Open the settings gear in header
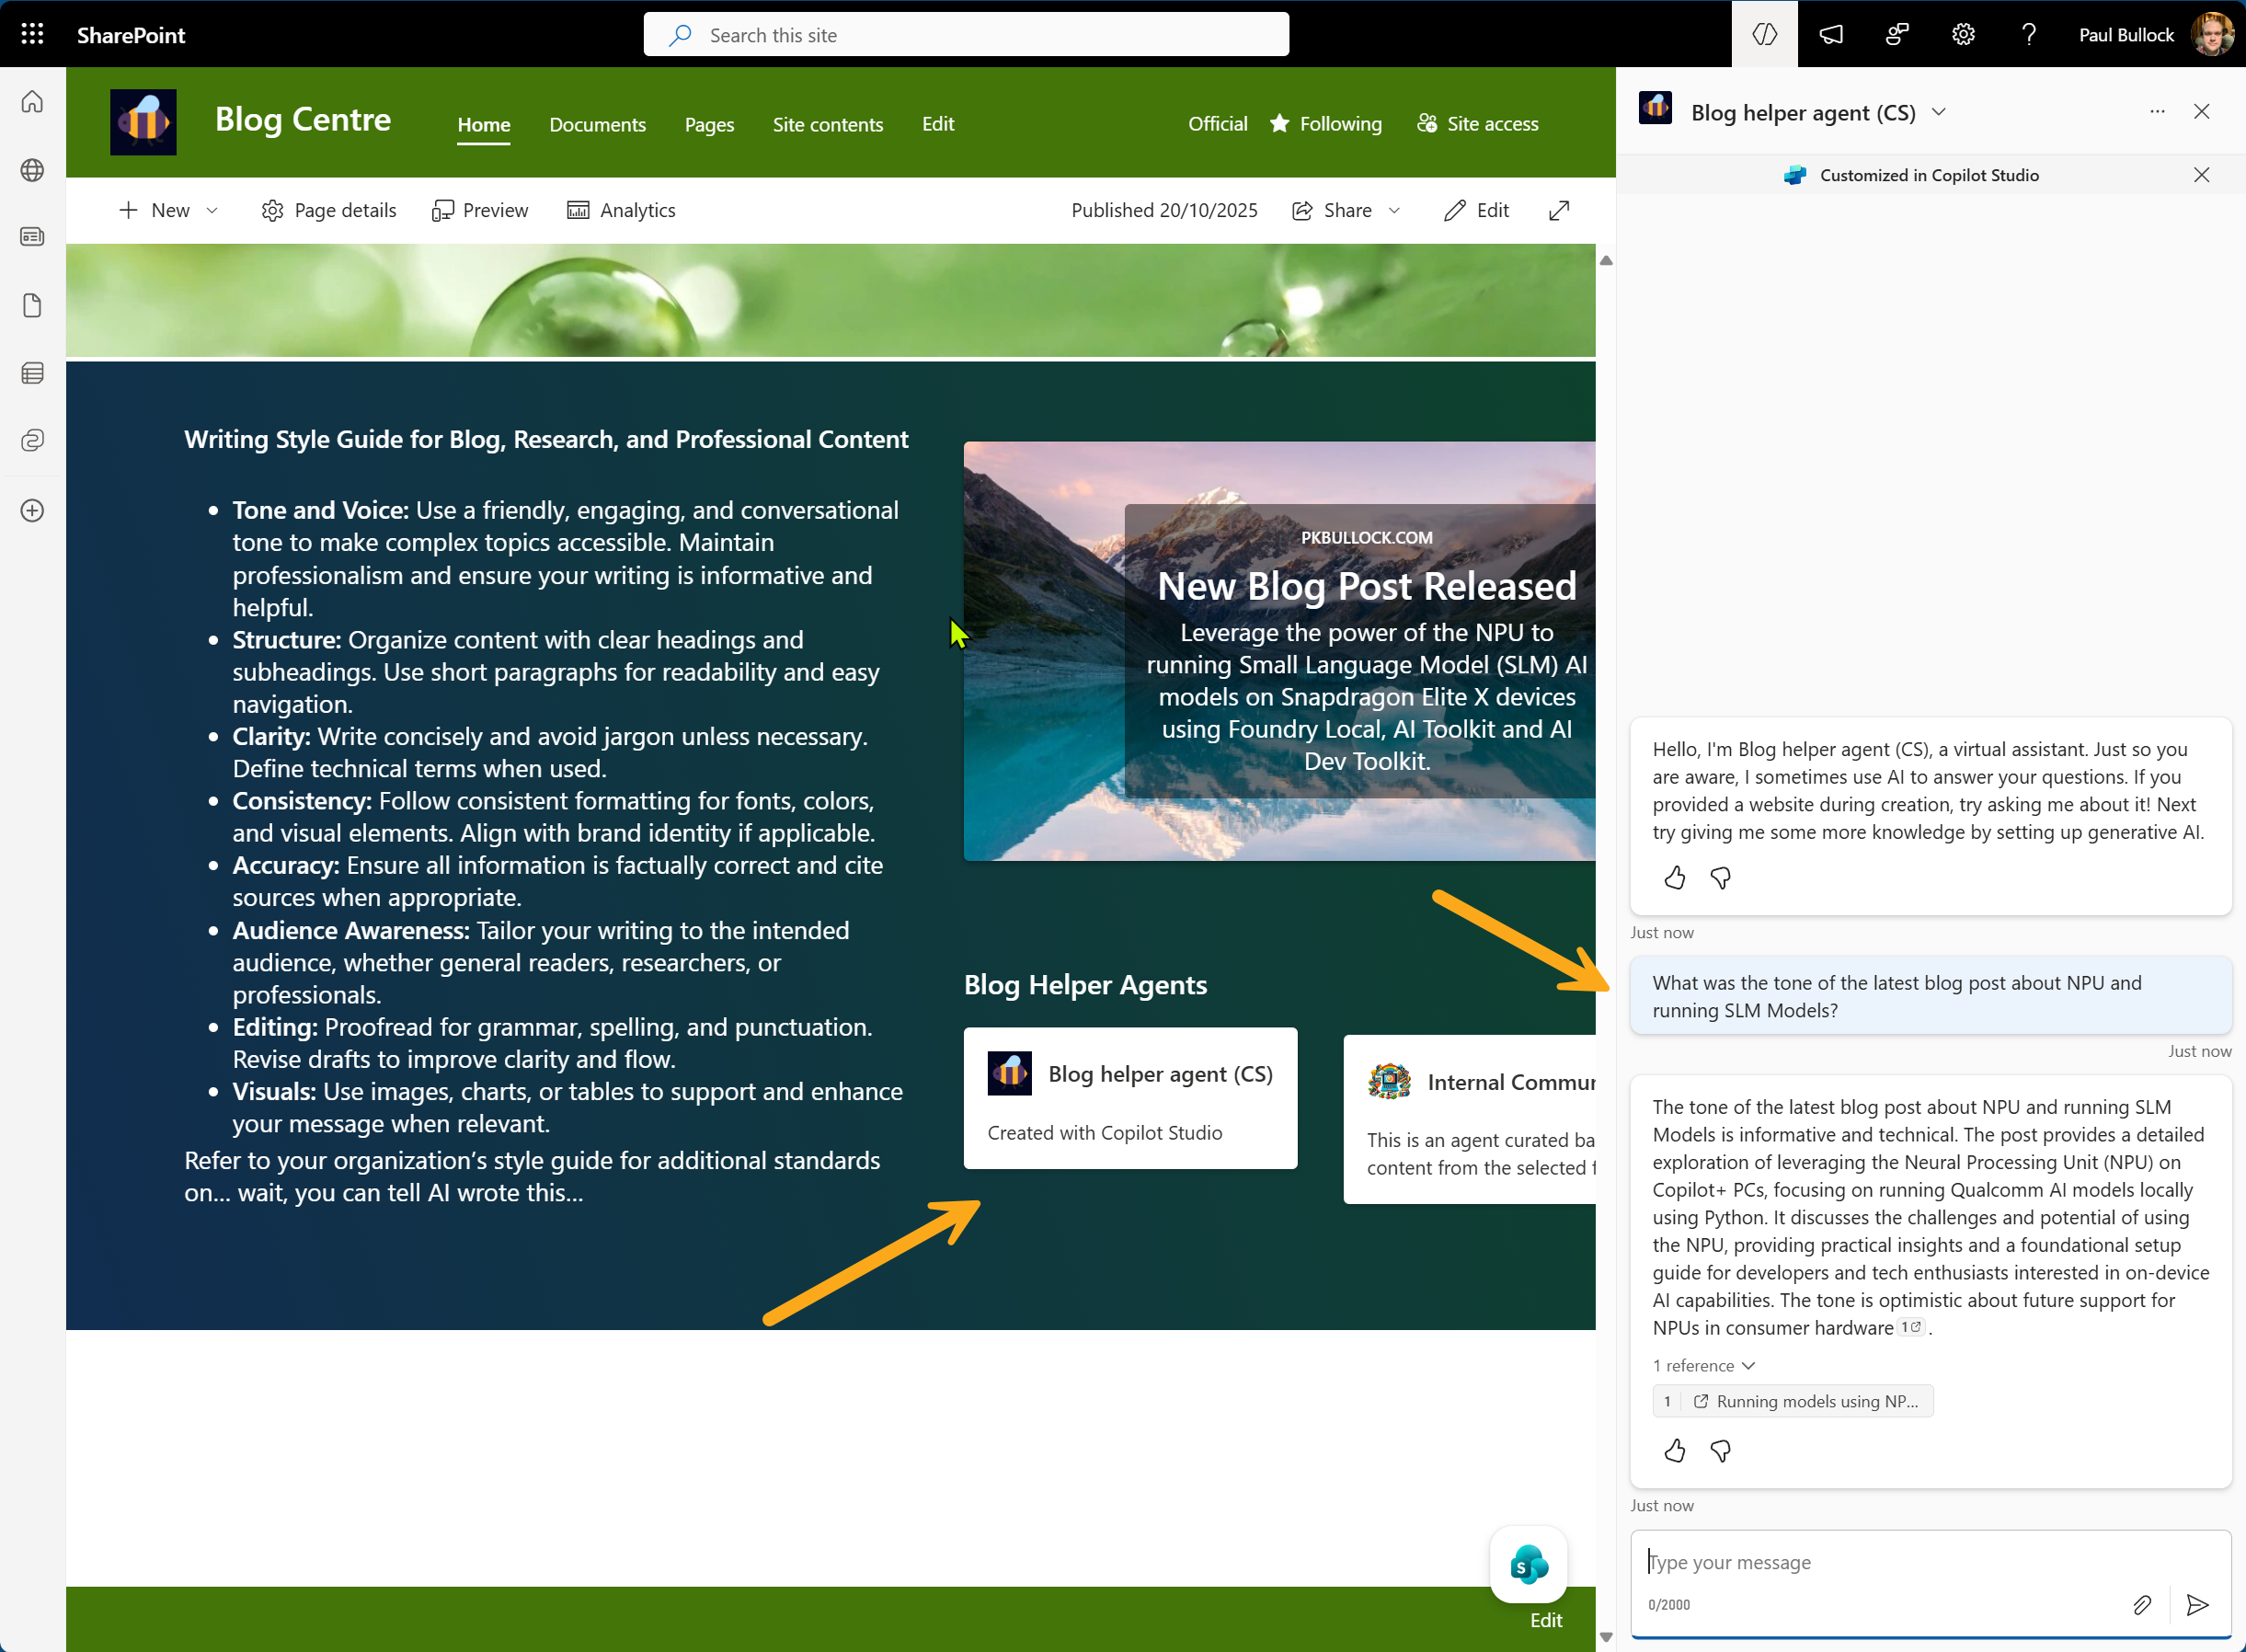This screenshot has width=2246, height=1652. point(1962,34)
